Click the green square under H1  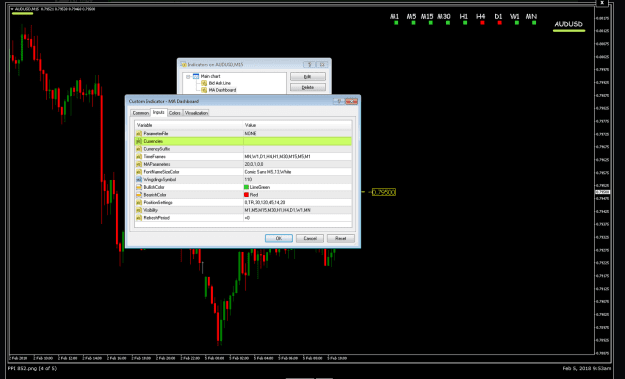tap(465, 23)
